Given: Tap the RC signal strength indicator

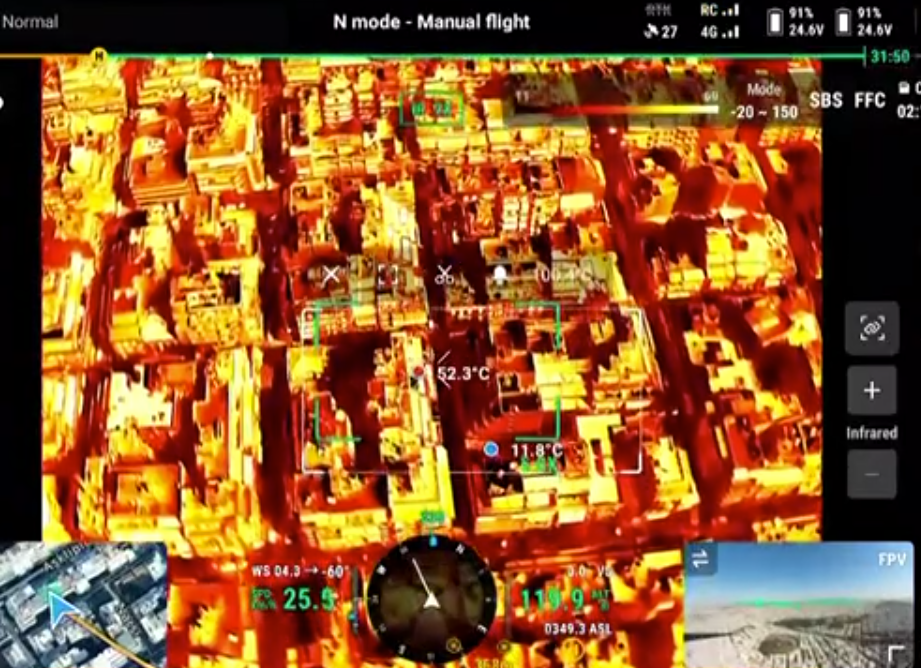Looking at the screenshot, I should tap(719, 11).
